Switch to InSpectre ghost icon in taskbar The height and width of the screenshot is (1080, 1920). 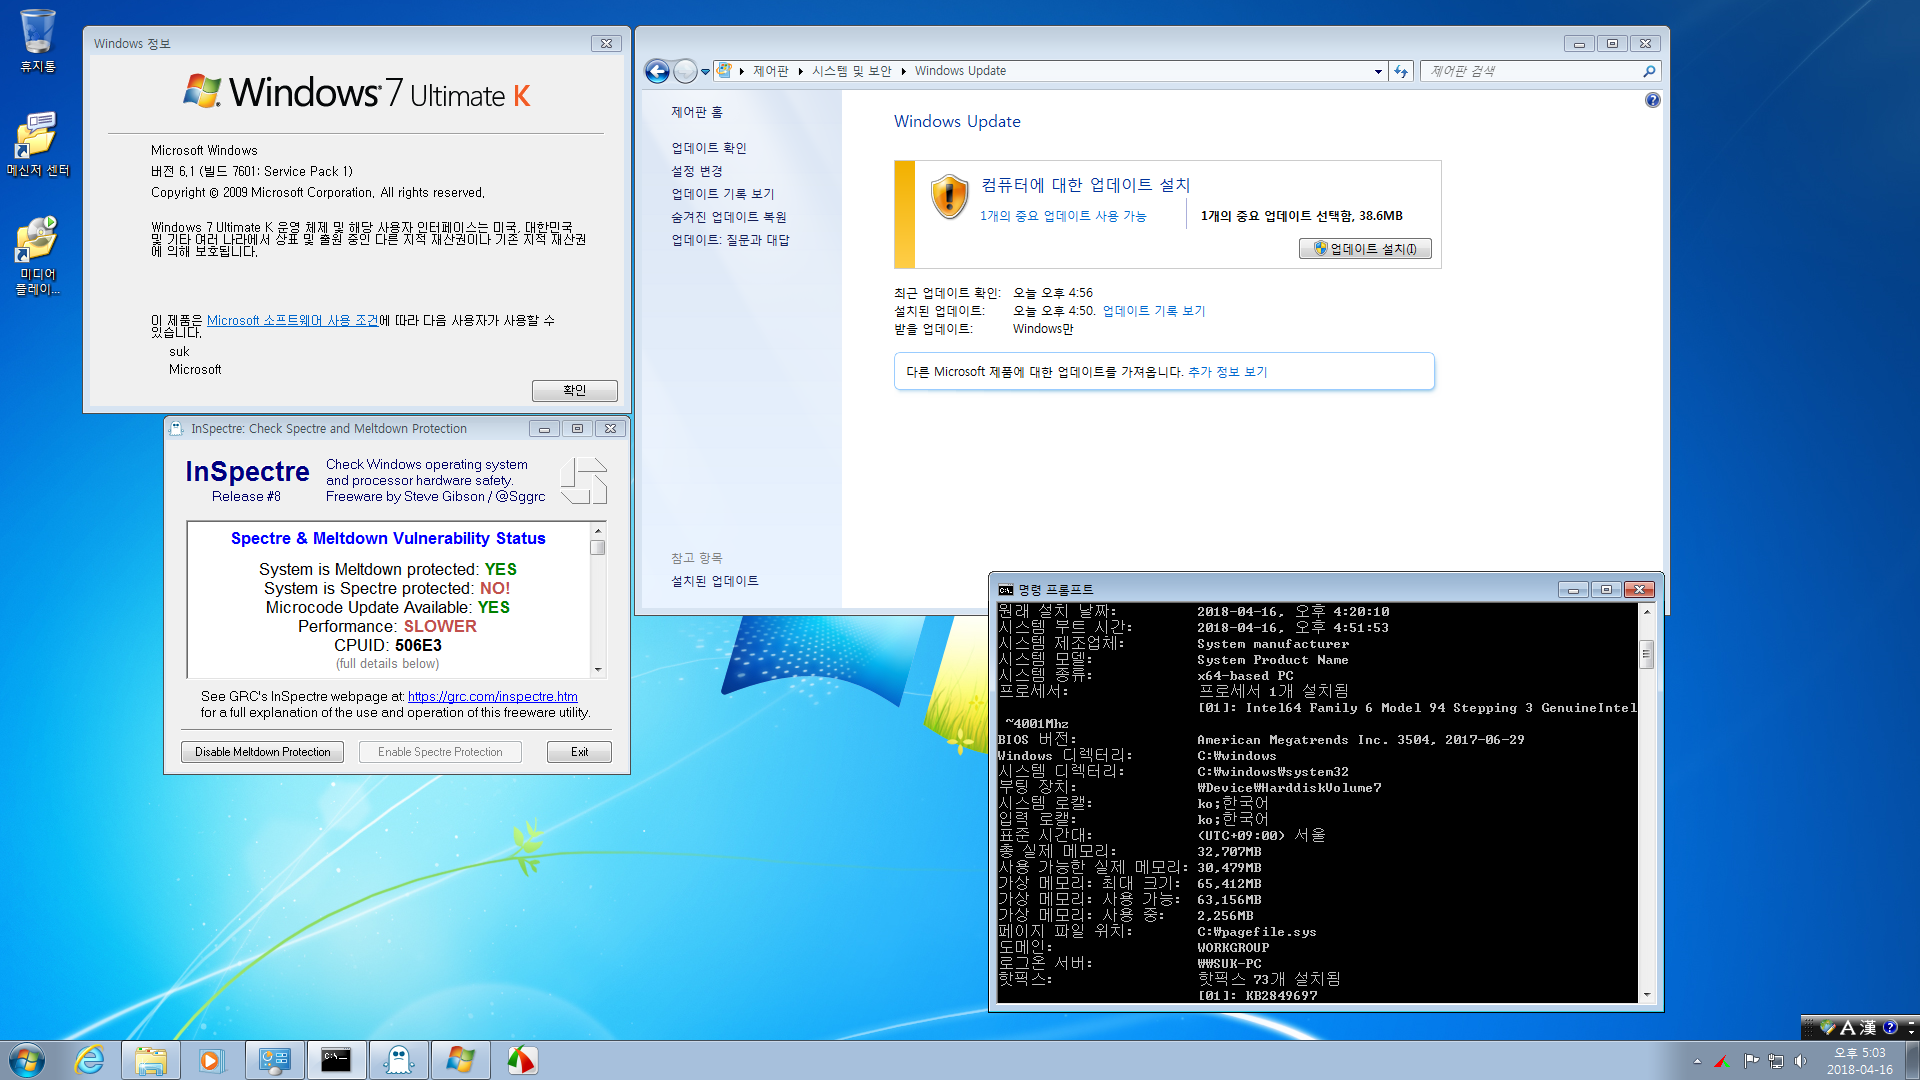398,1060
